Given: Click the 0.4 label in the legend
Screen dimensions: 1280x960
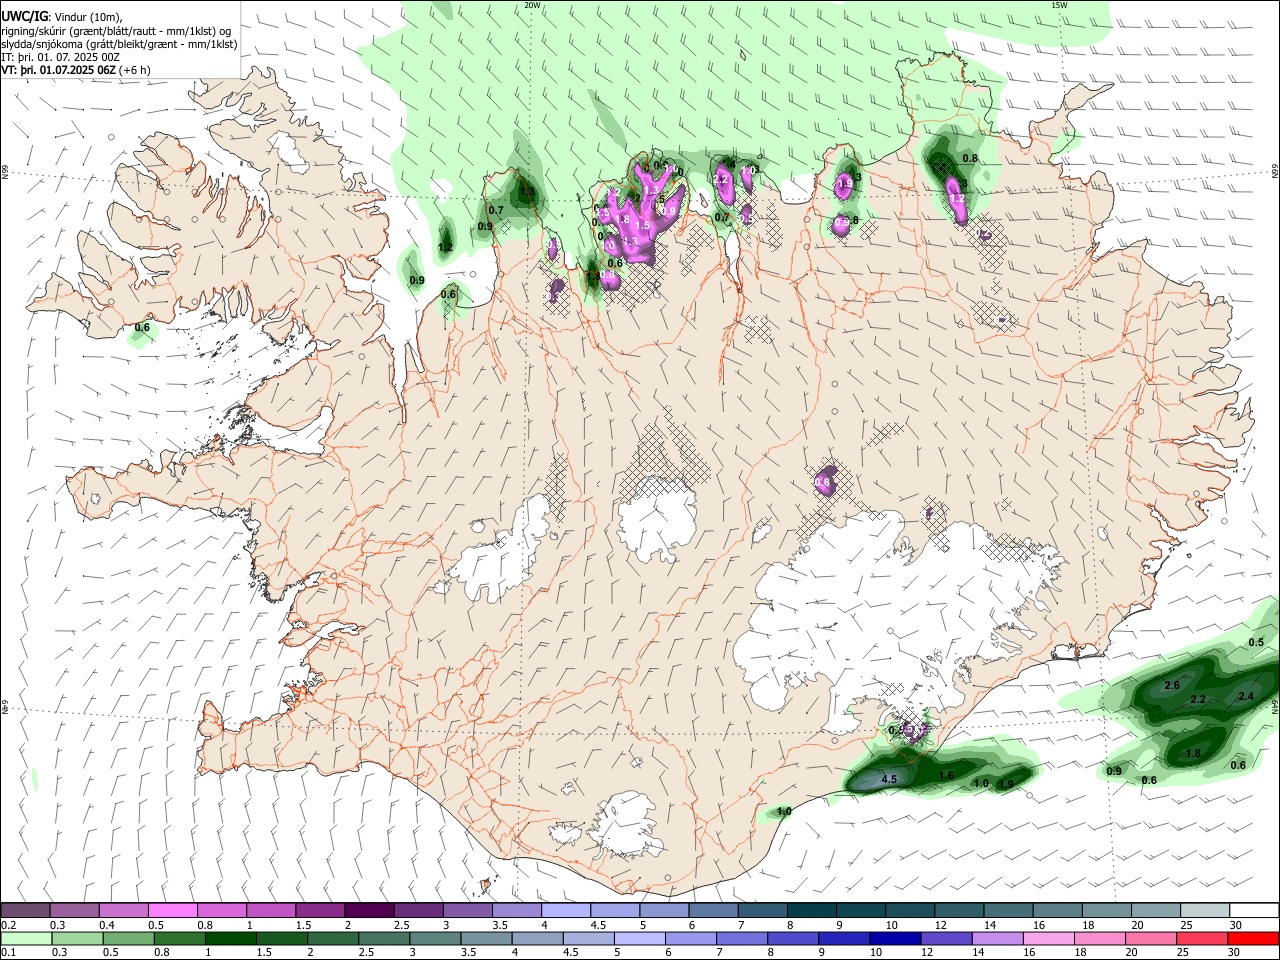Looking at the screenshot, I should [x=107, y=925].
